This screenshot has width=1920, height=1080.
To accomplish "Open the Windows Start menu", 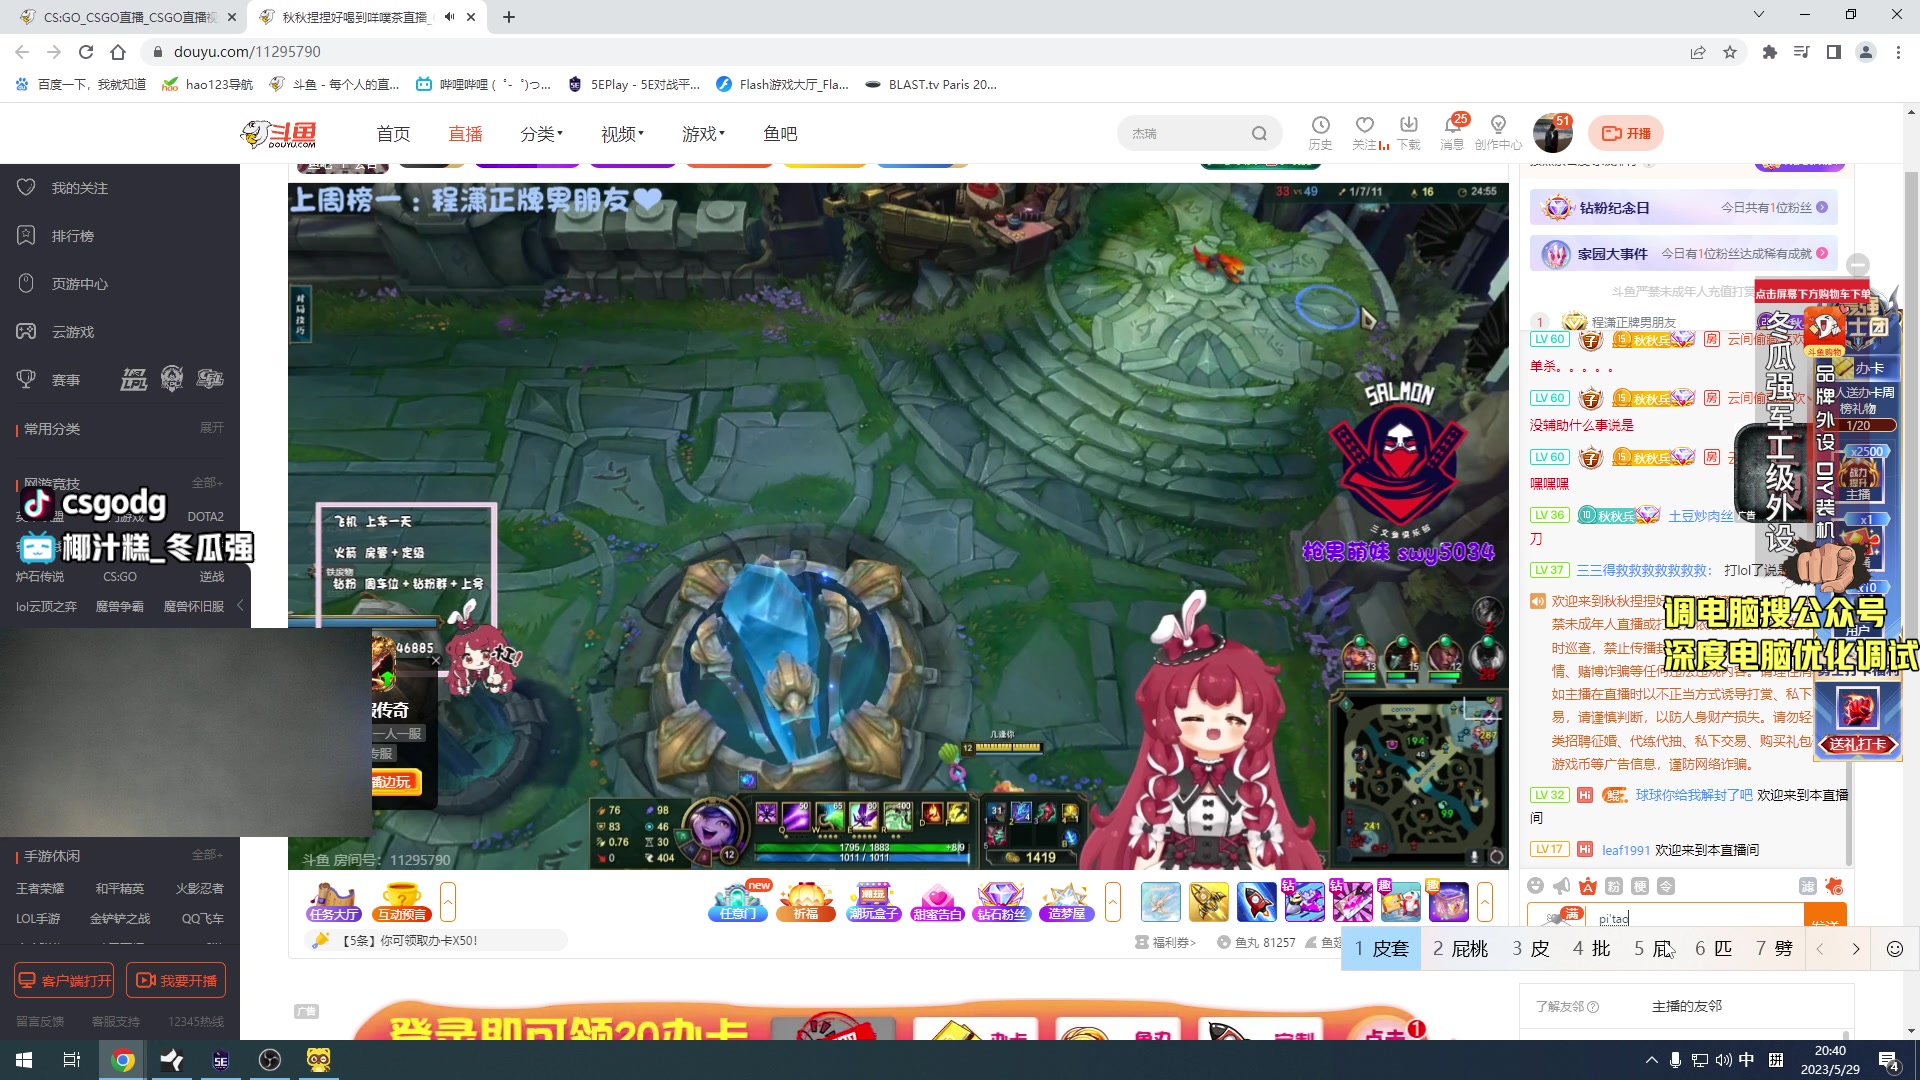I will pyautogui.click(x=24, y=1060).
